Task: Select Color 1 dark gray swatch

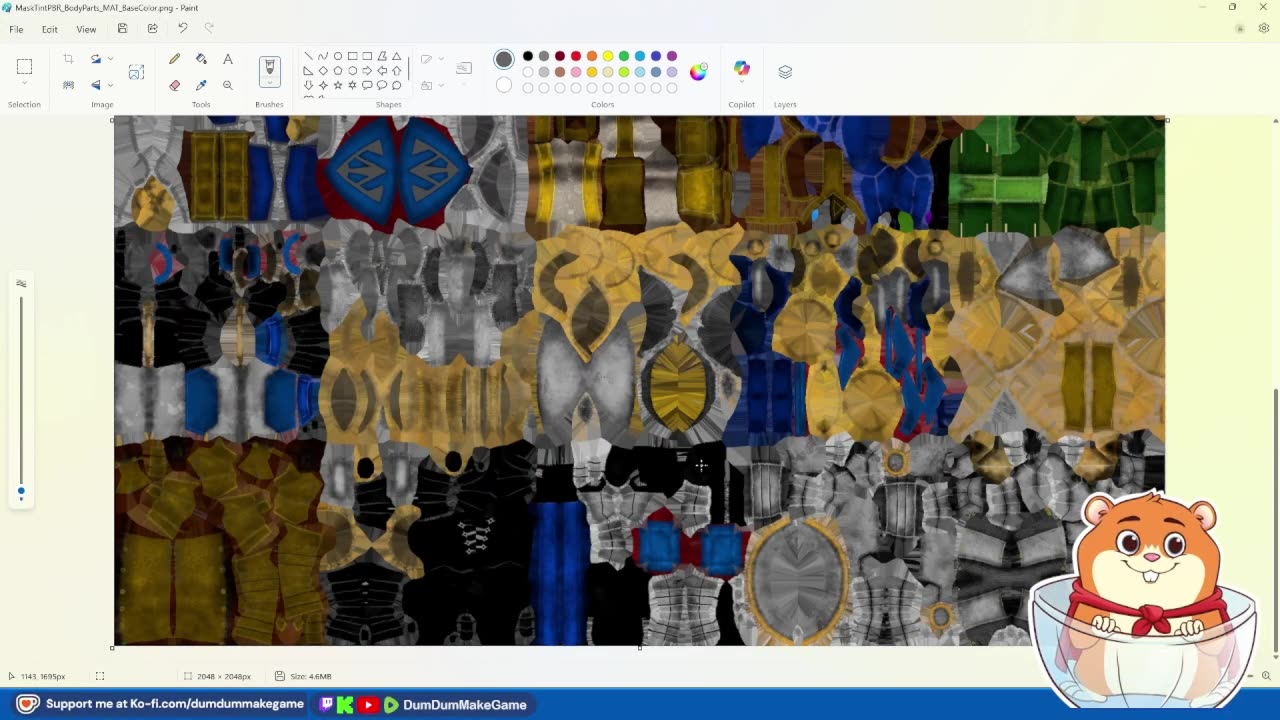Action: tap(504, 60)
